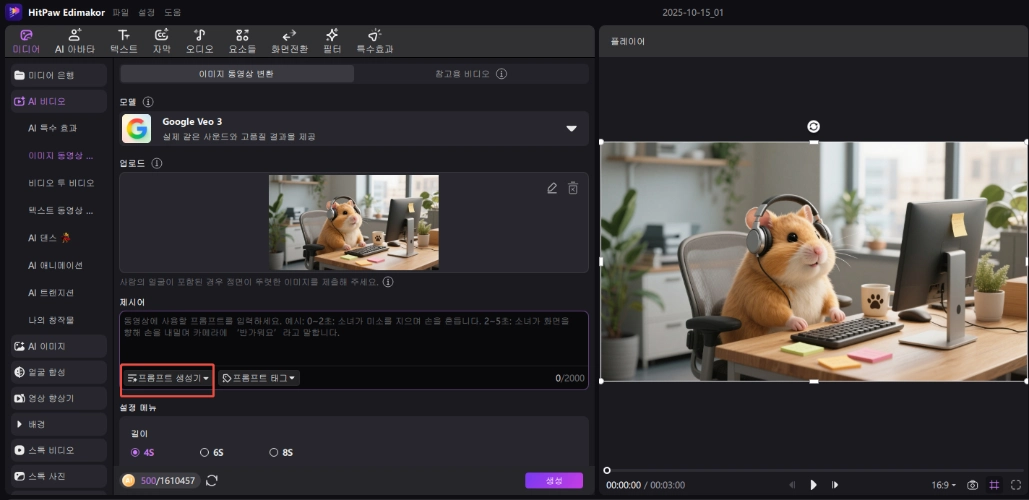1029x500 pixels.
Task: Select the 텍스트 text tool icon
Action: click(123, 40)
